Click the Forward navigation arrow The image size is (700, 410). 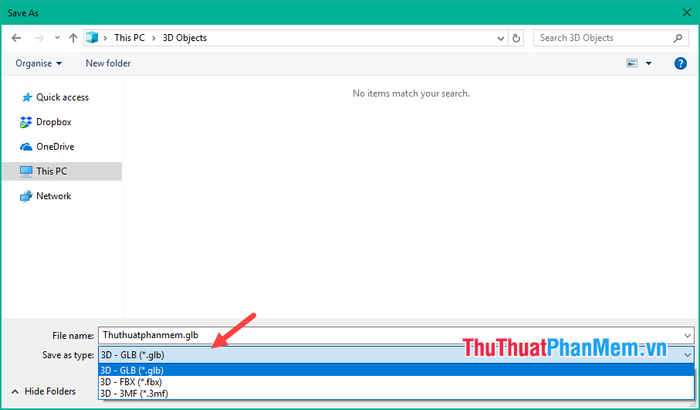point(39,38)
